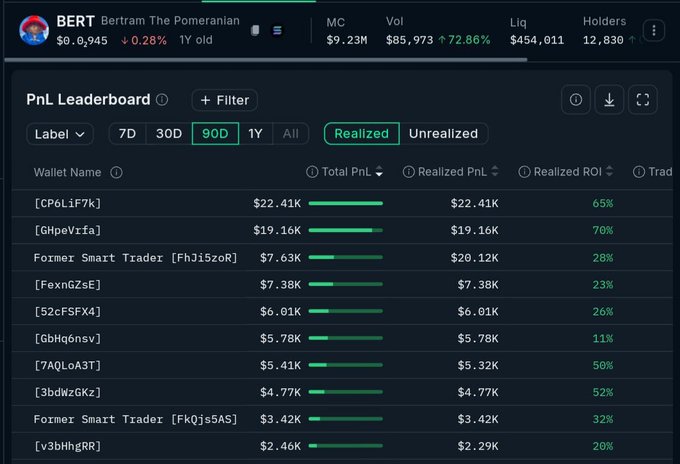Click info icon beside Realized ROI header
Screen dimensions: 680x464
click(x=524, y=172)
